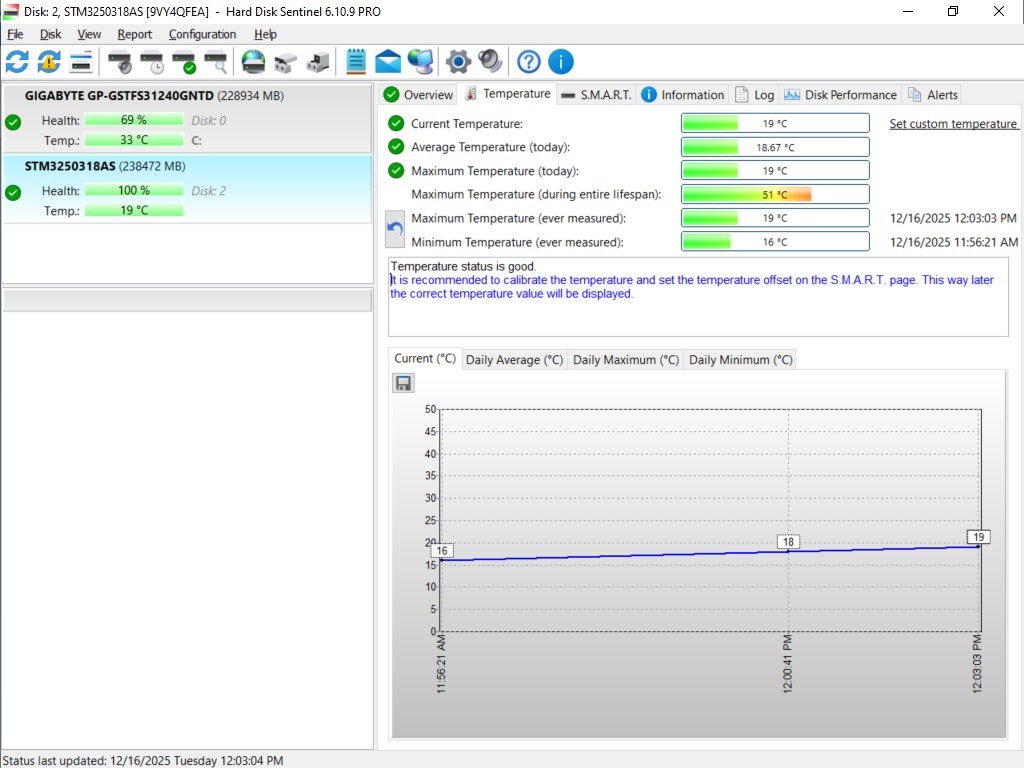This screenshot has height=768, width=1024.
Task: Switch to the Disk Performance tab
Action: 840,95
